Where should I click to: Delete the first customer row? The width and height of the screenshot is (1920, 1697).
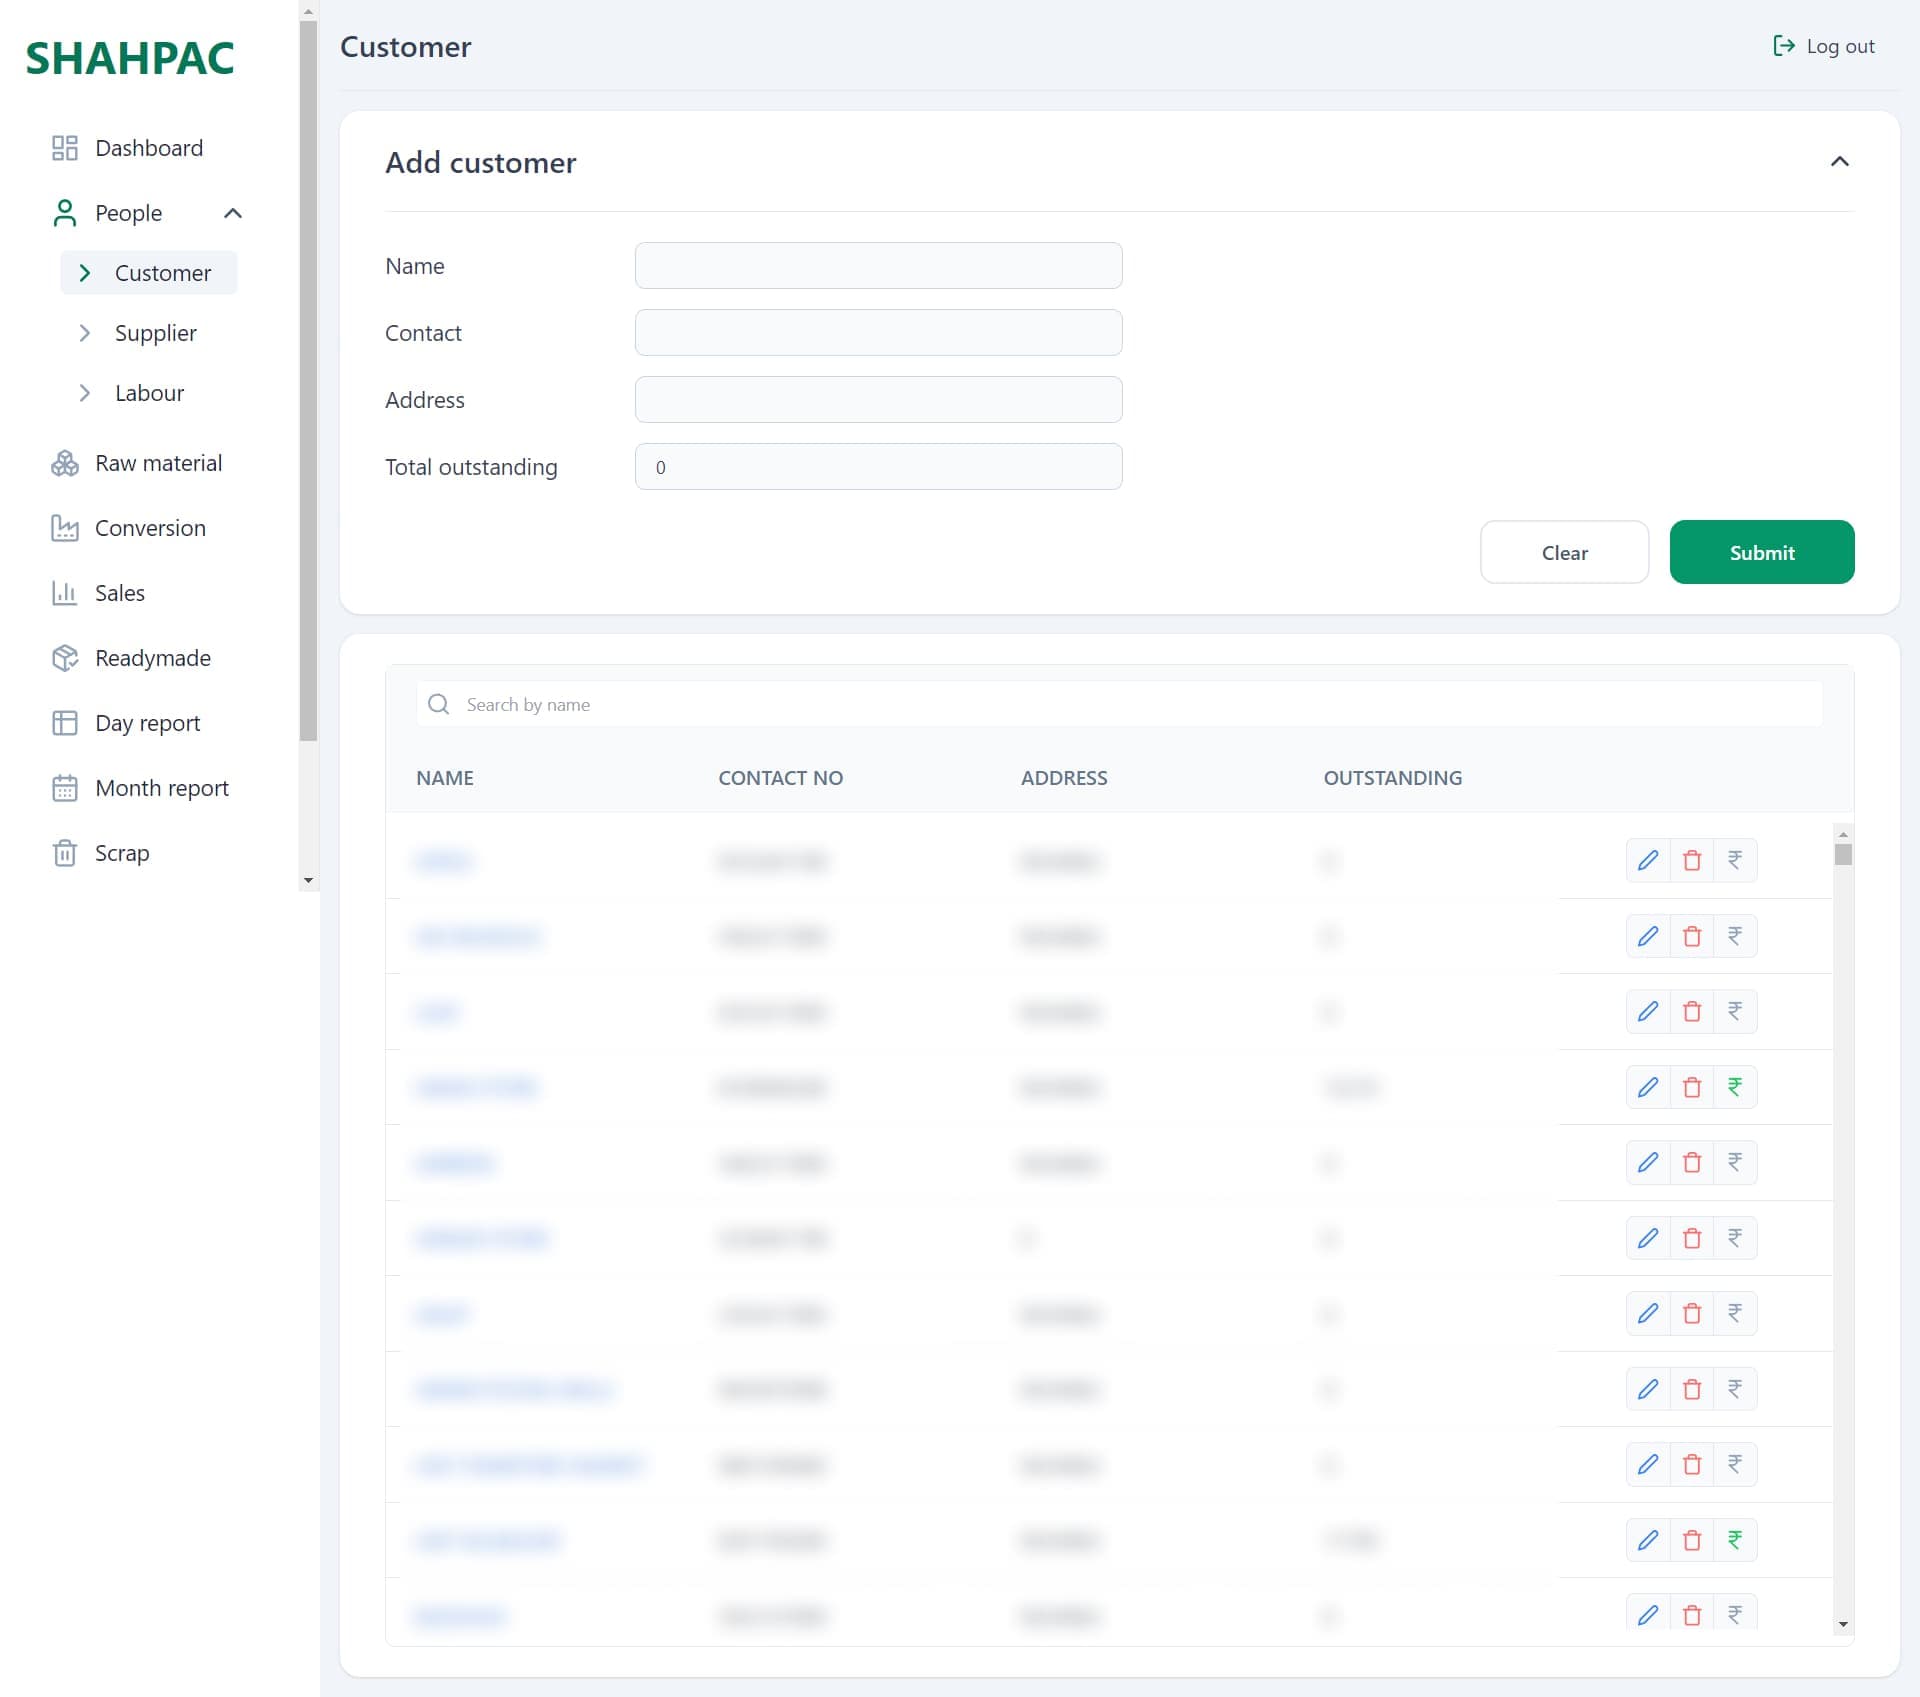point(1692,860)
